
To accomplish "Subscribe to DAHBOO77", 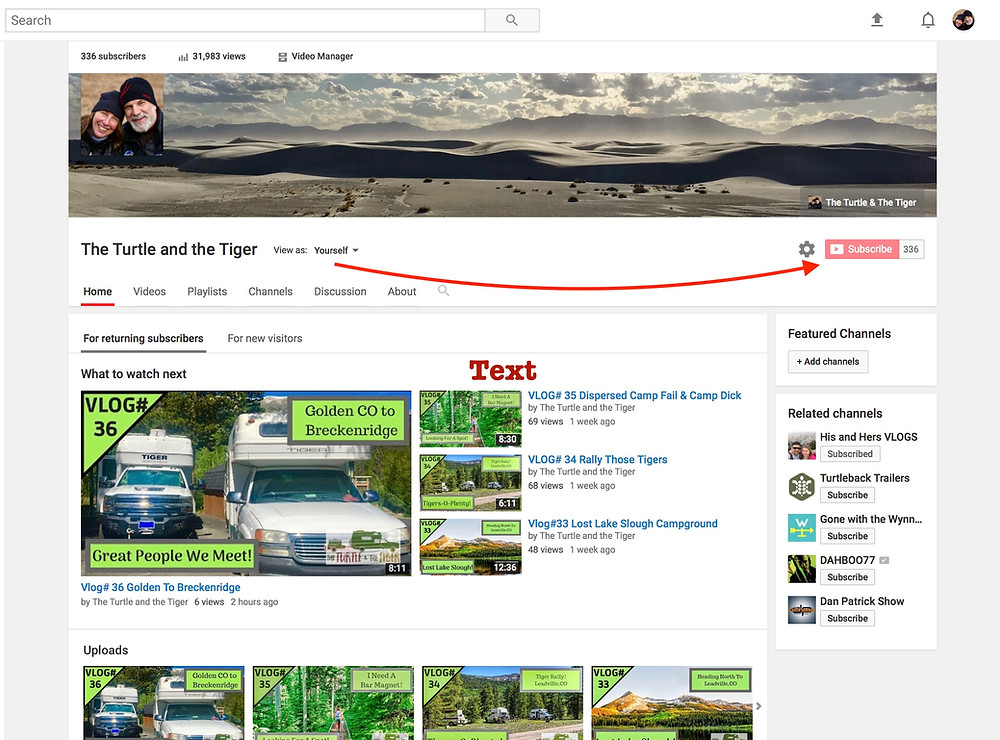I will point(847,577).
